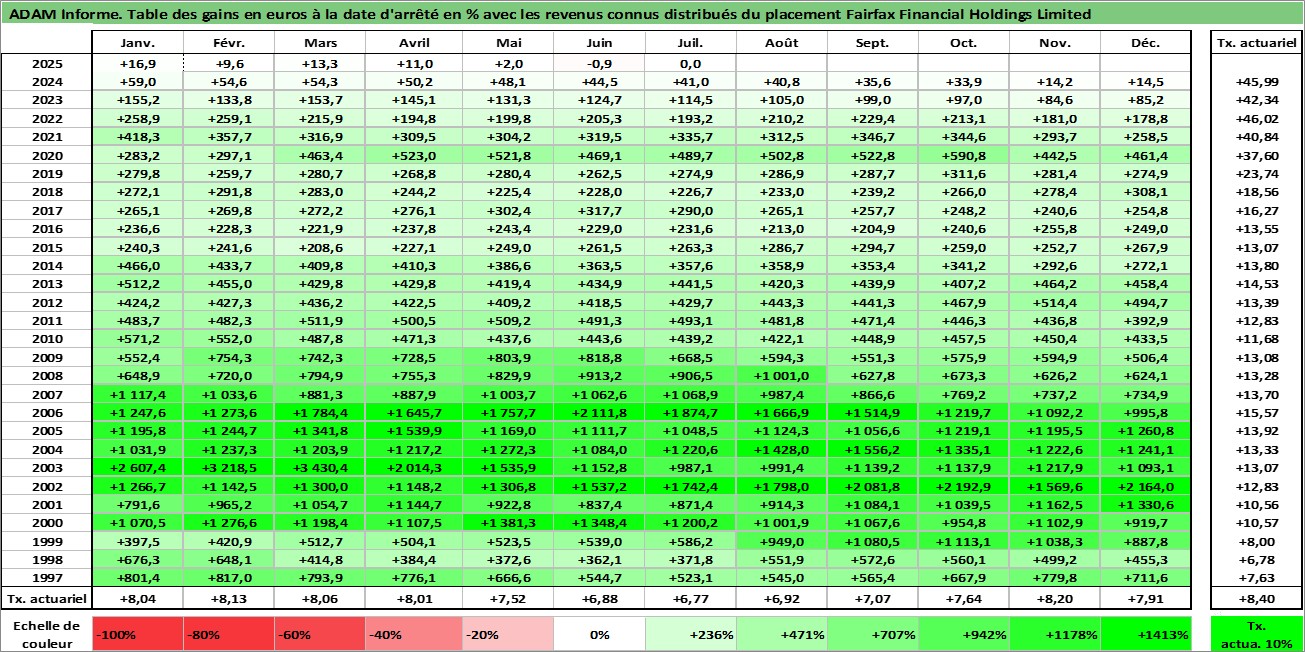This screenshot has height=652, width=1305.
Task: Click the Tx. actua. 10% green box
Action: point(1256,634)
